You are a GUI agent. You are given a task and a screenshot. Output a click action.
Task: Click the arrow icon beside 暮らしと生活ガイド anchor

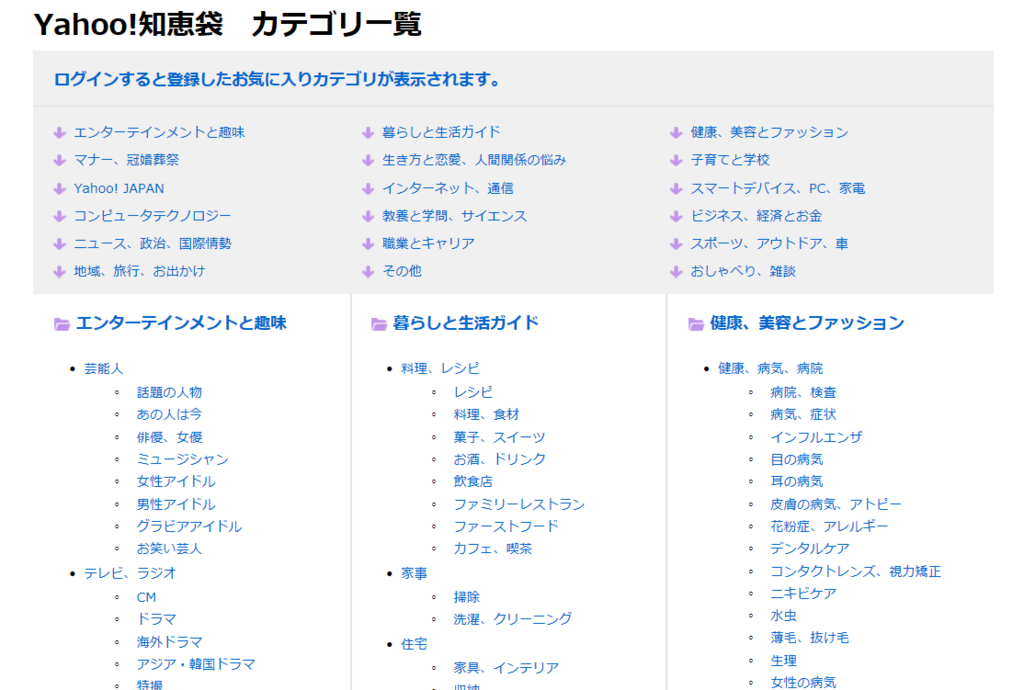click(x=368, y=133)
